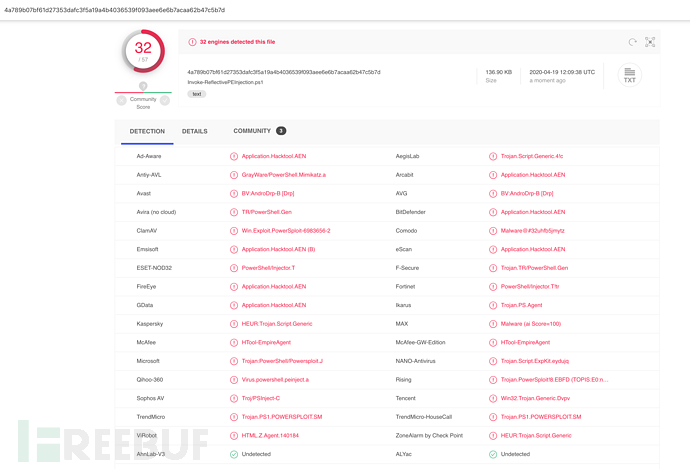This screenshot has height=469, width=690.
Task: Click the warning icon for Avast detection
Action: pyautogui.click(x=234, y=193)
